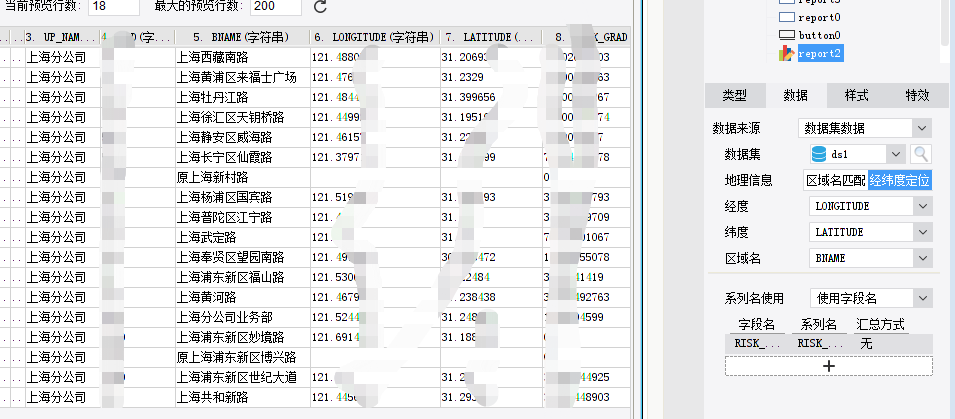Click the 原上海浦东新区博兴路 cell
955x419 pixels.
[x=242, y=357]
